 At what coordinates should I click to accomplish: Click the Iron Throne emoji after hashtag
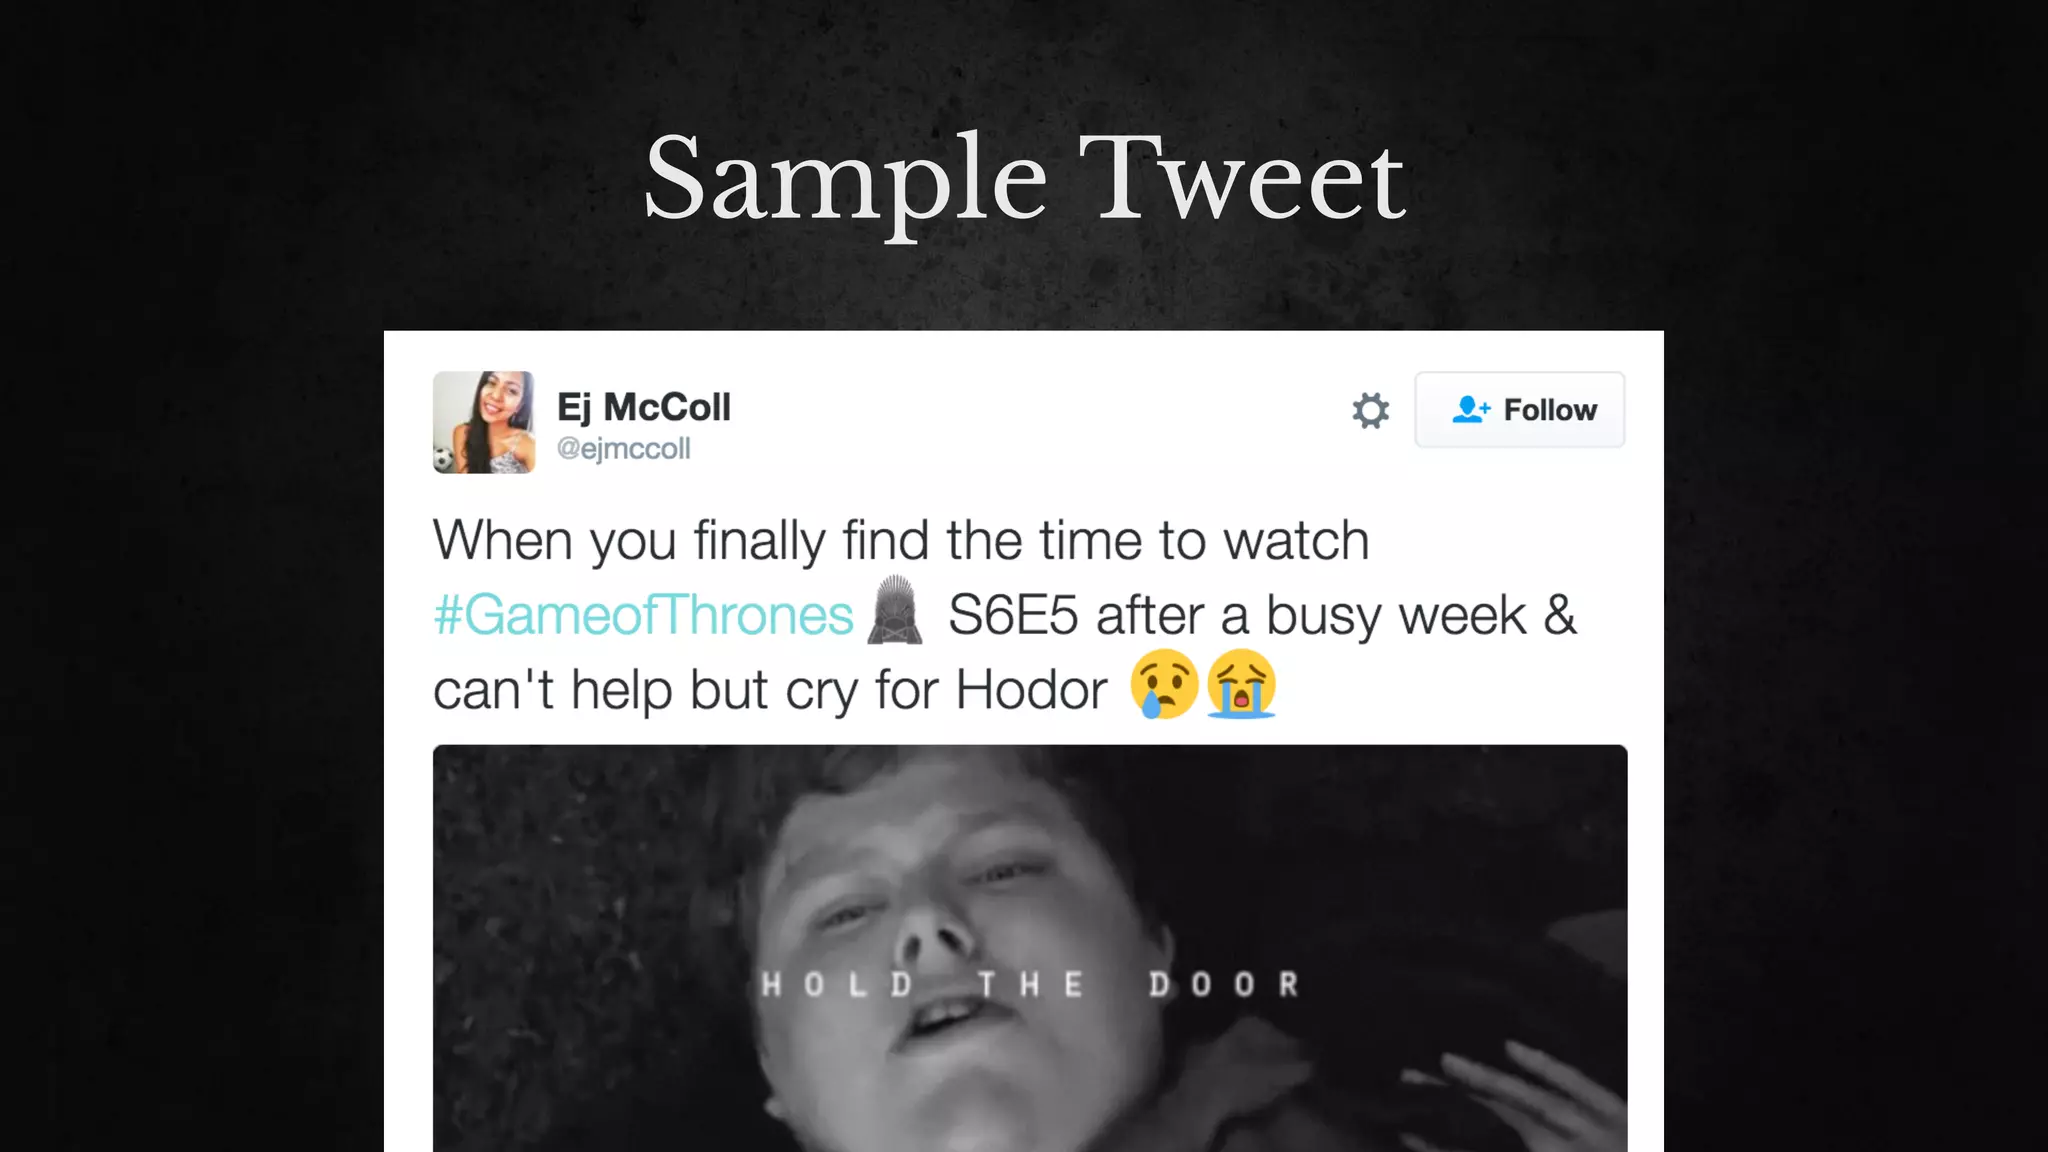click(894, 610)
